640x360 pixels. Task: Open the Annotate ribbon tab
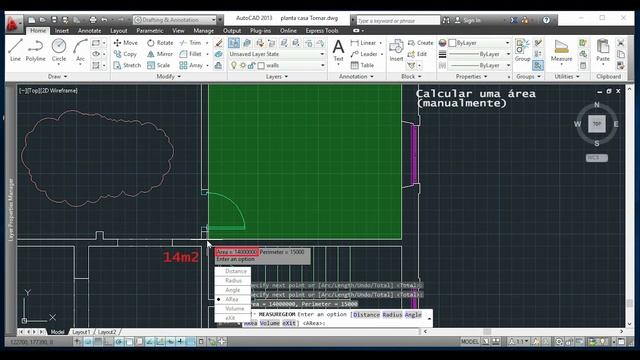89,31
